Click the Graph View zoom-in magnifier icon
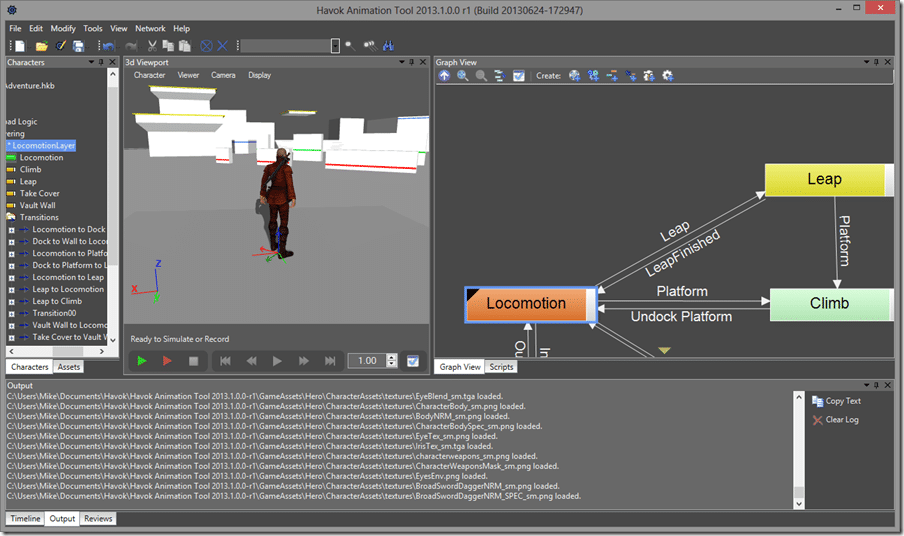 pyautogui.click(x=462, y=76)
